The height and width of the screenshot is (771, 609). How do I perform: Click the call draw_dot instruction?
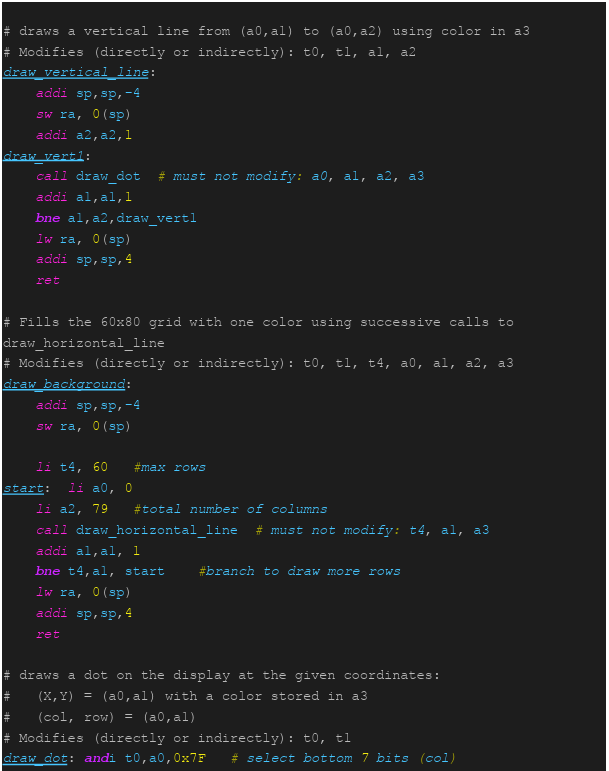pyautogui.click(x=88, y=176)
